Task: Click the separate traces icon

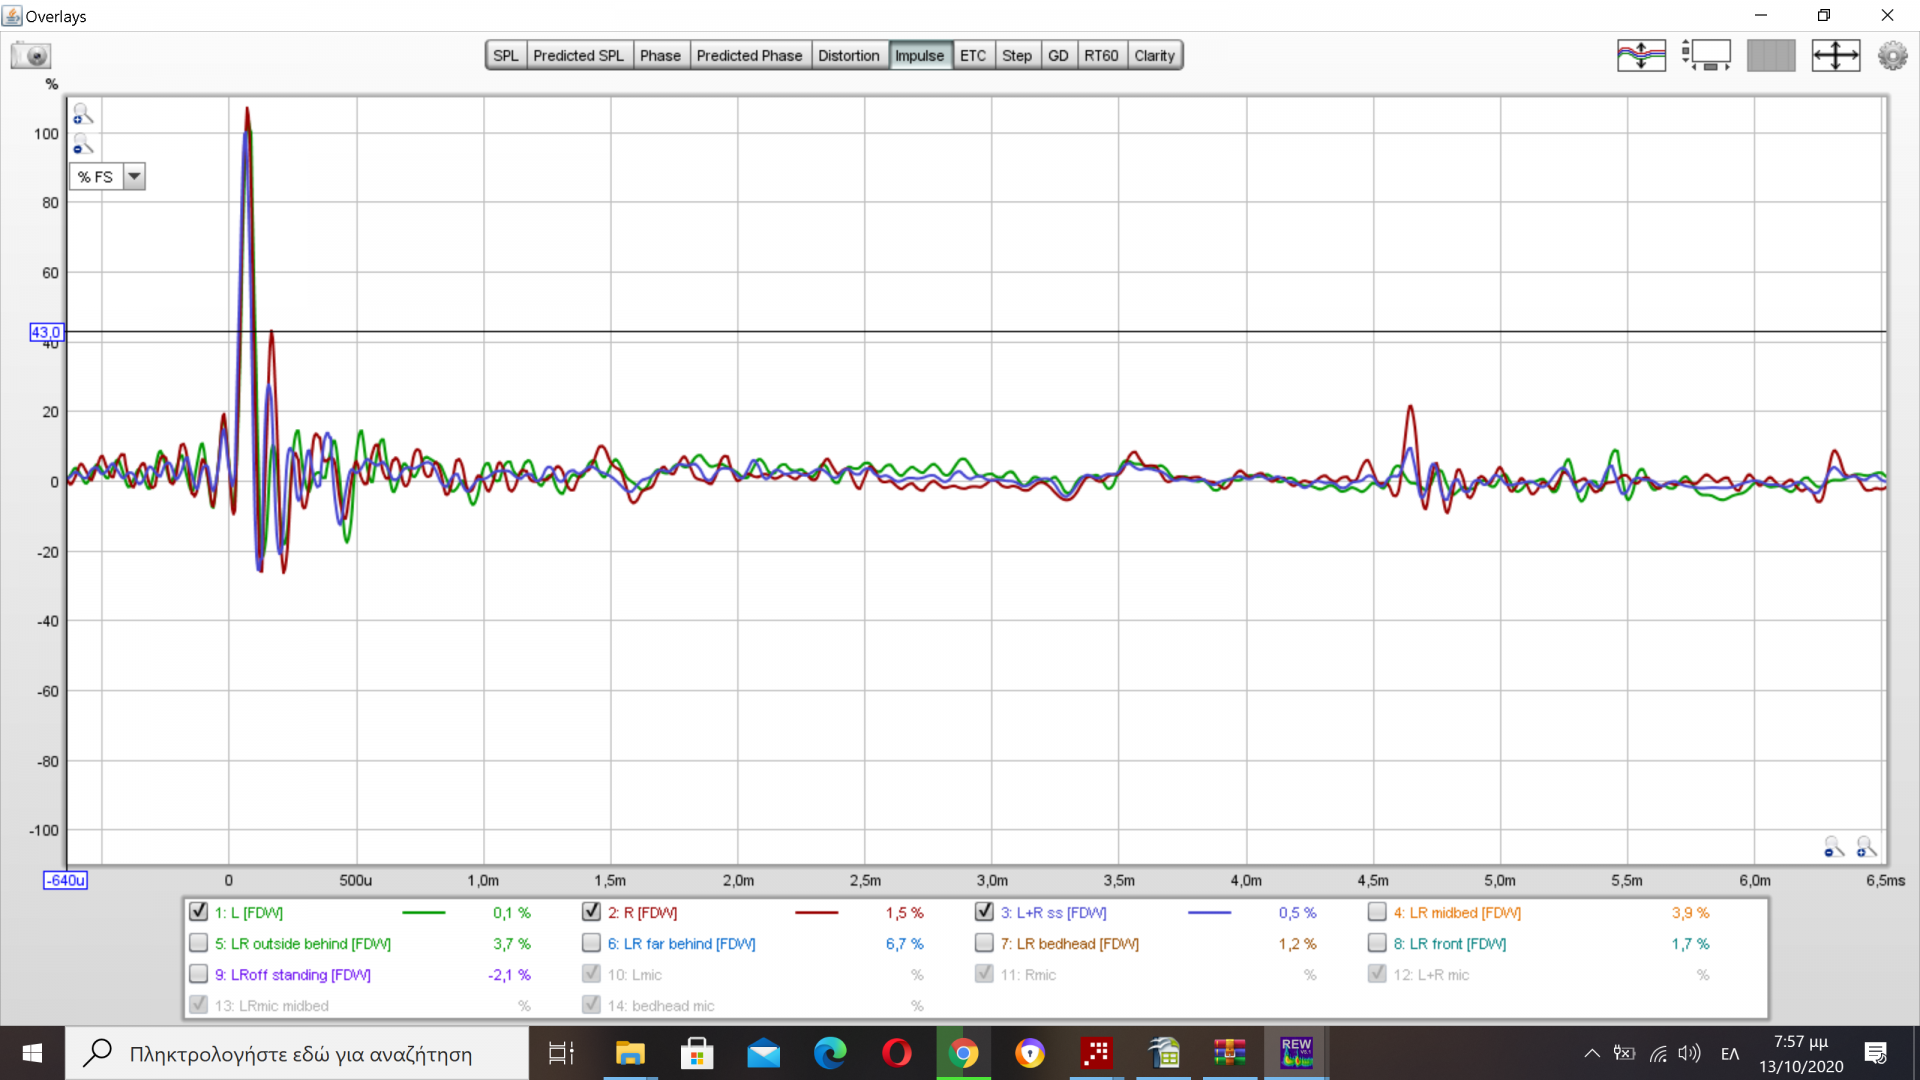Action: click(1641, 55)
